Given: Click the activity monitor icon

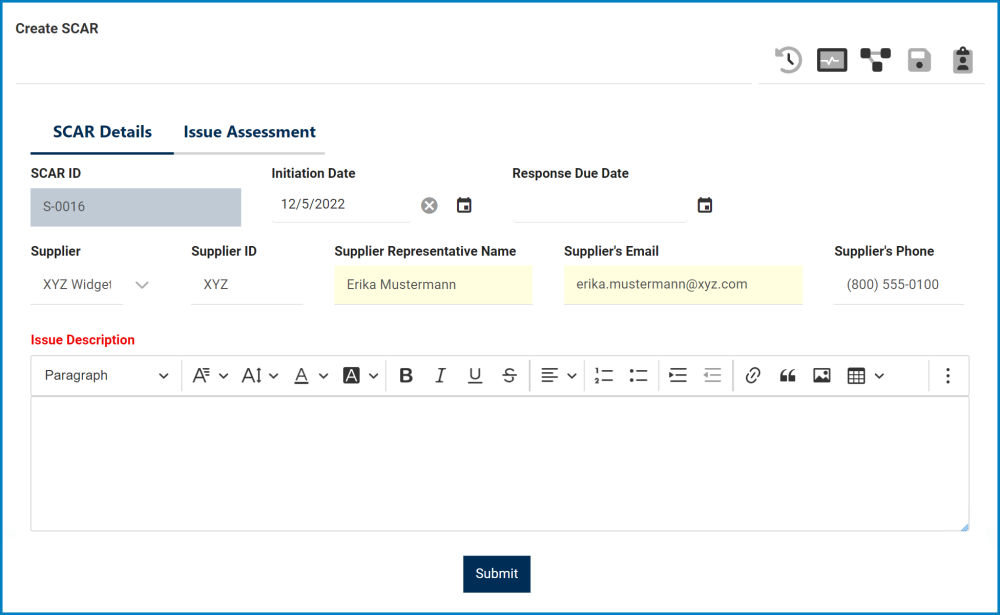Looking at the screenshot, I should pos(832,60).
